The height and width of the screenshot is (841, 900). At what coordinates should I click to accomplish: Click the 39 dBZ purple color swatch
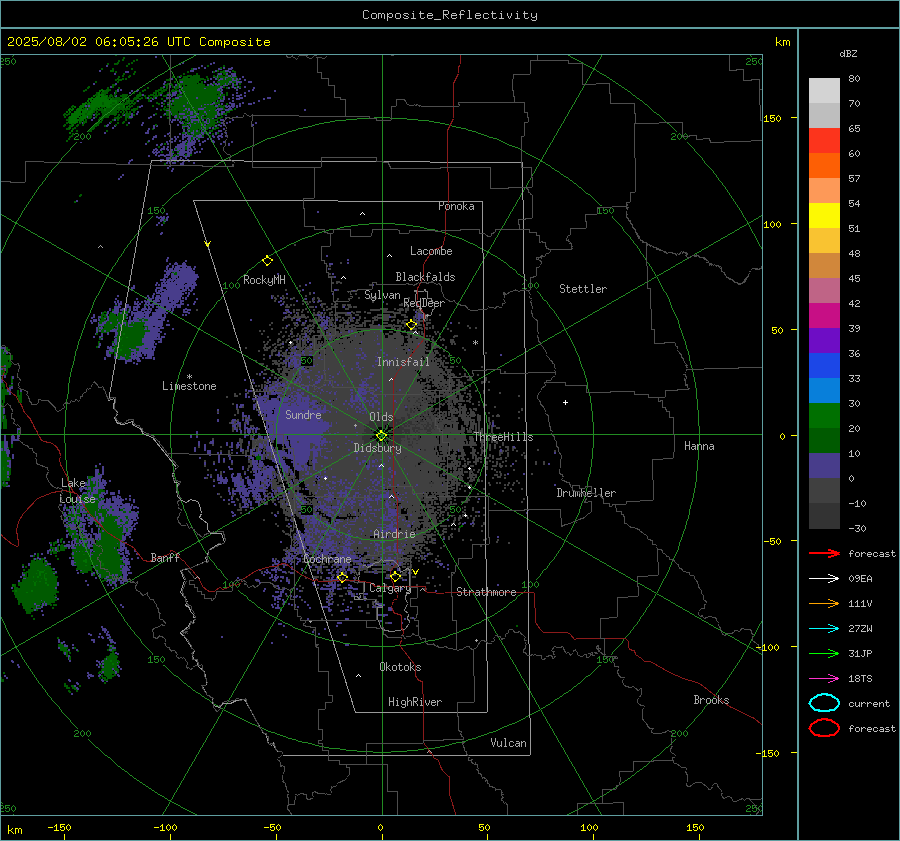[x=824, y=340]
